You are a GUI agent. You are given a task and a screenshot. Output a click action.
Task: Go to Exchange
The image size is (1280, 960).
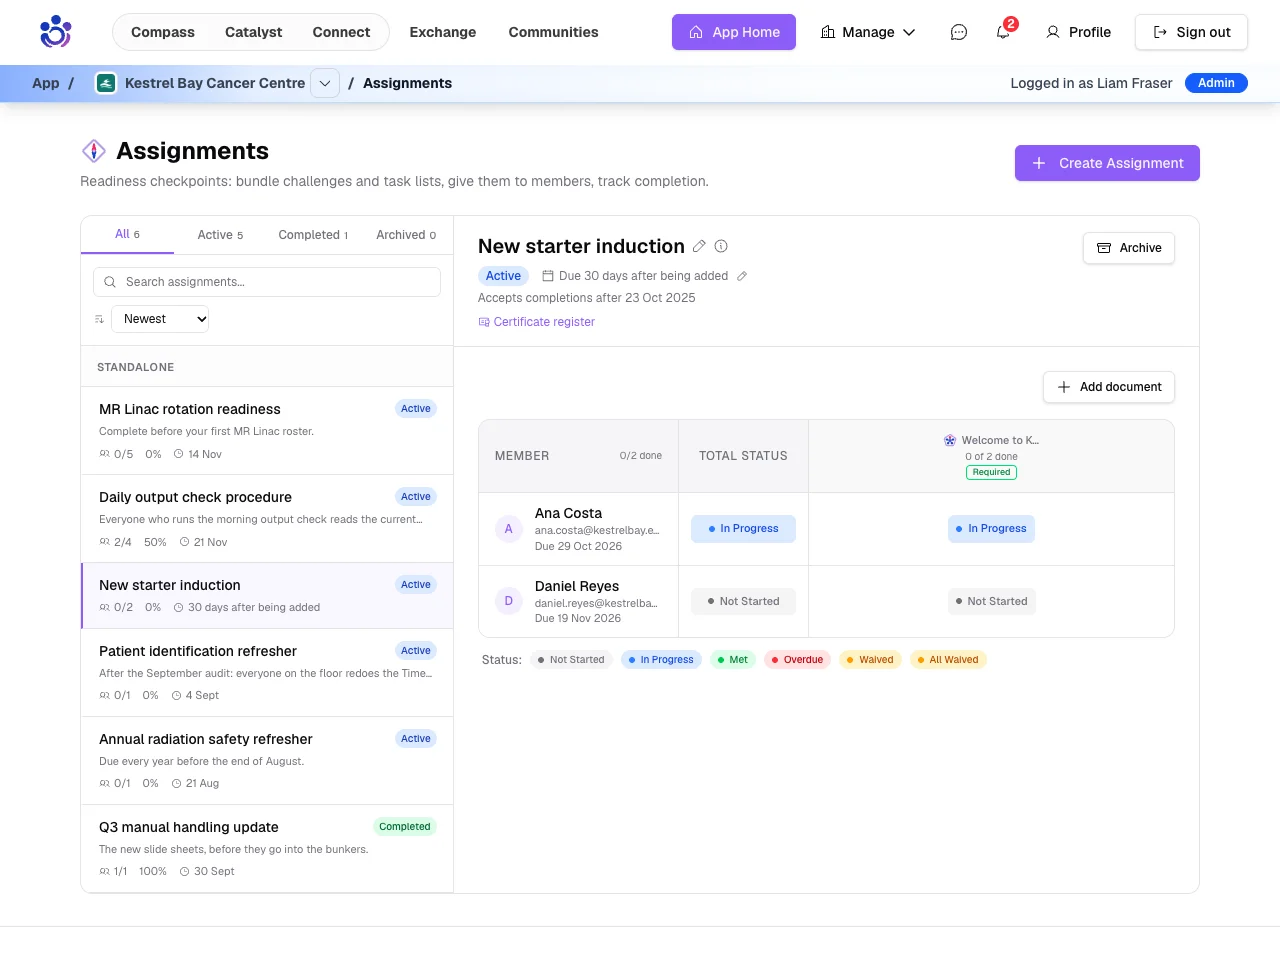click(443, 32)
